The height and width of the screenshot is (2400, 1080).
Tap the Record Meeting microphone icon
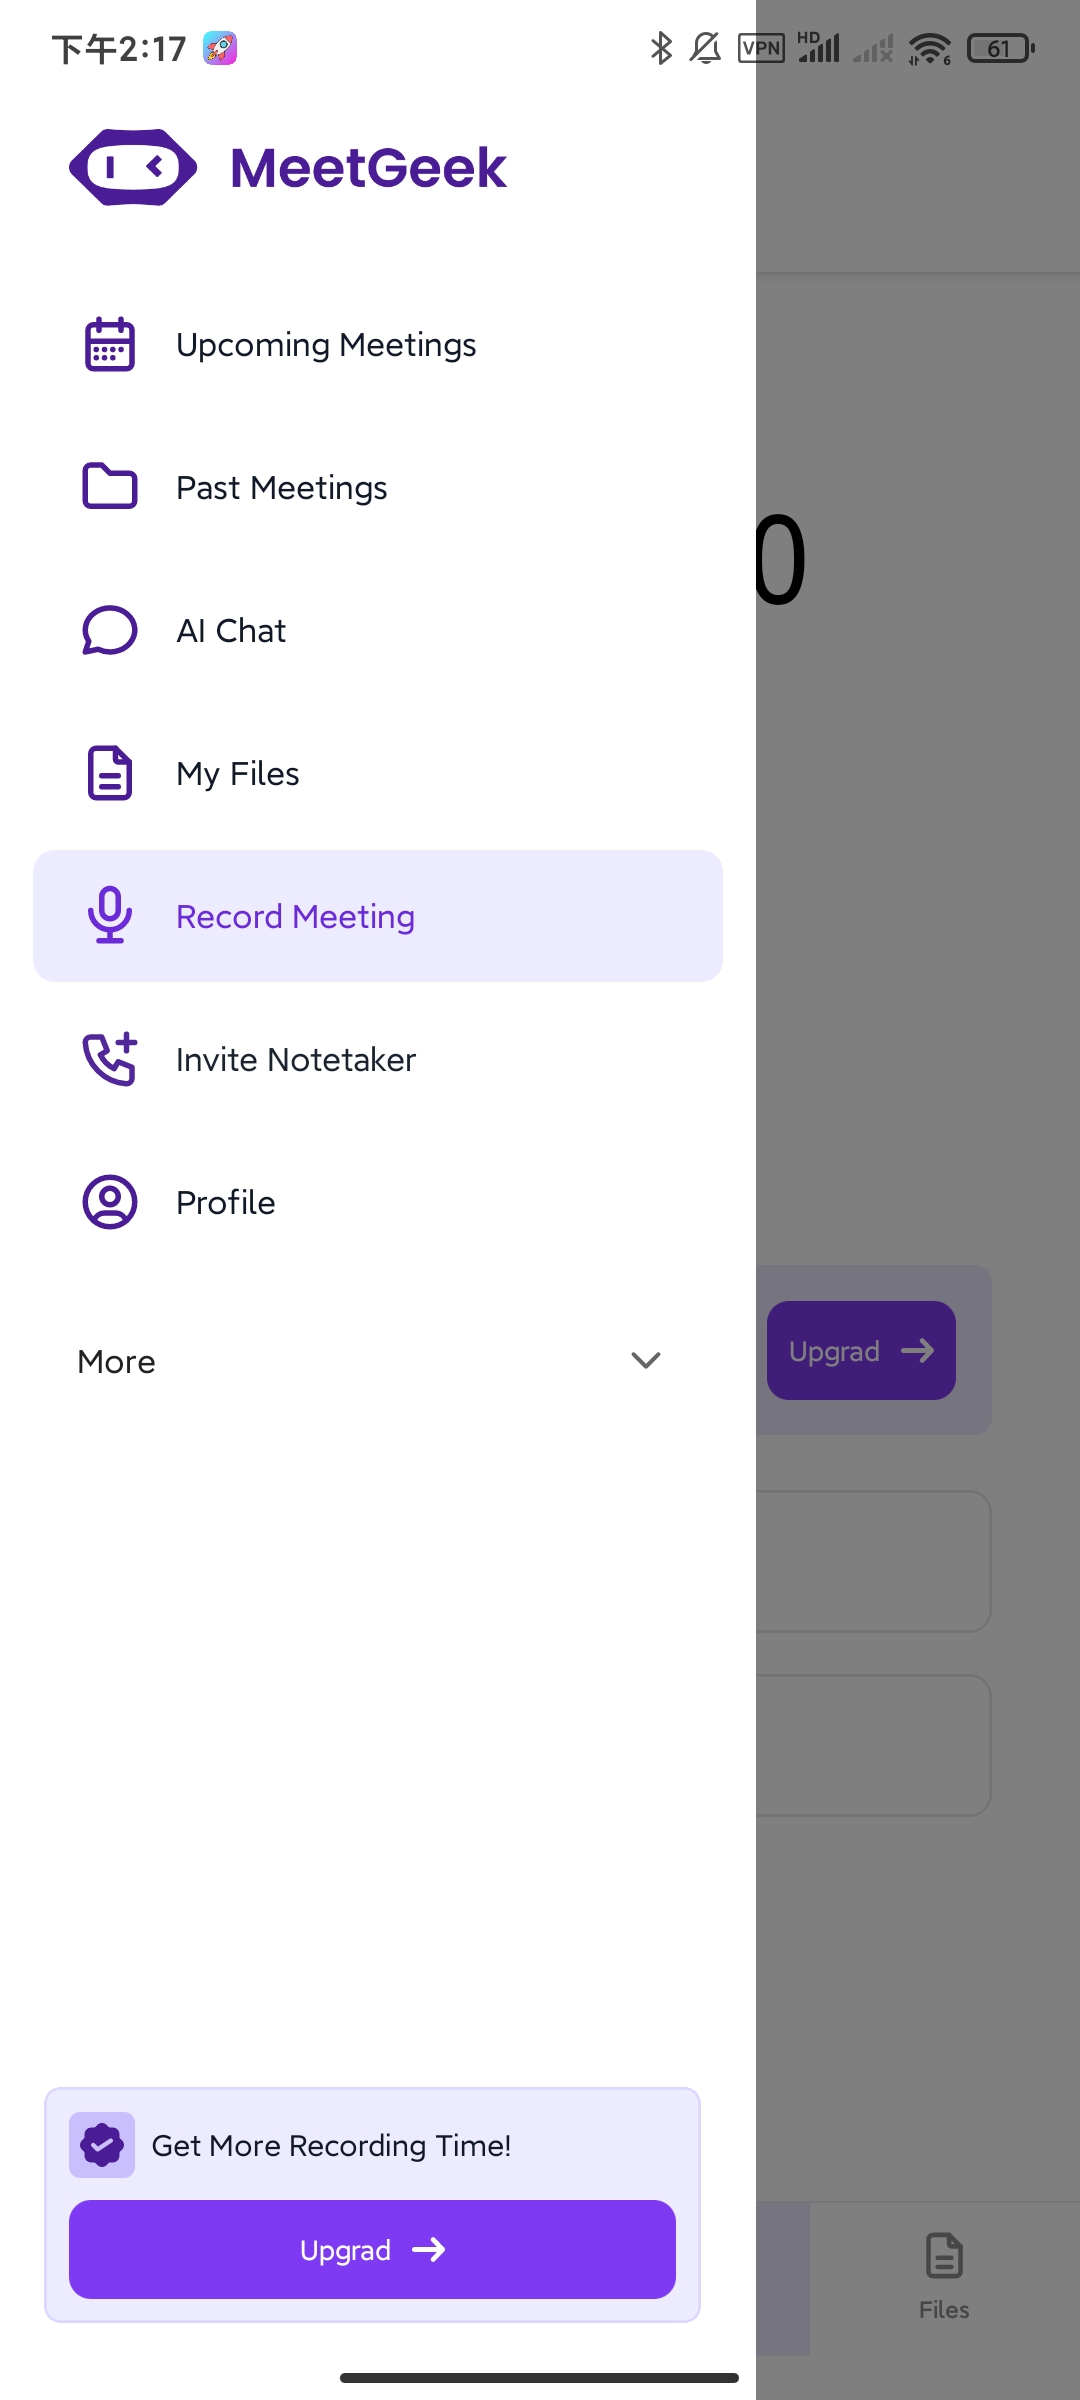(x=110, y=916)
